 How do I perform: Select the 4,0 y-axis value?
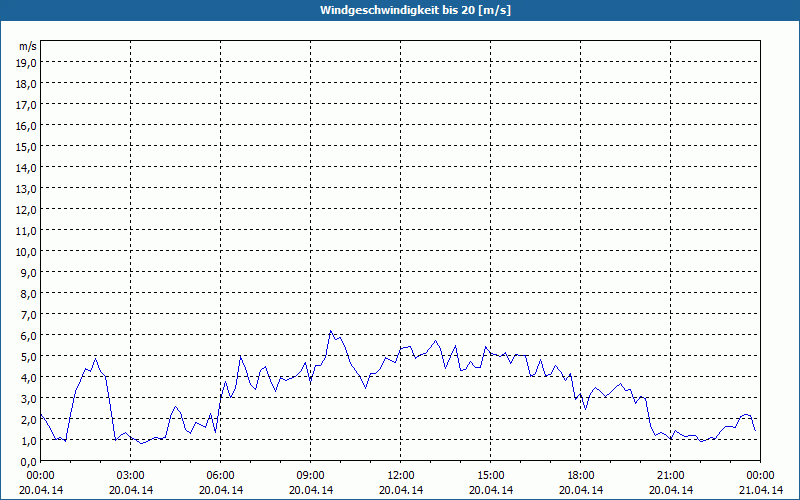29,378
